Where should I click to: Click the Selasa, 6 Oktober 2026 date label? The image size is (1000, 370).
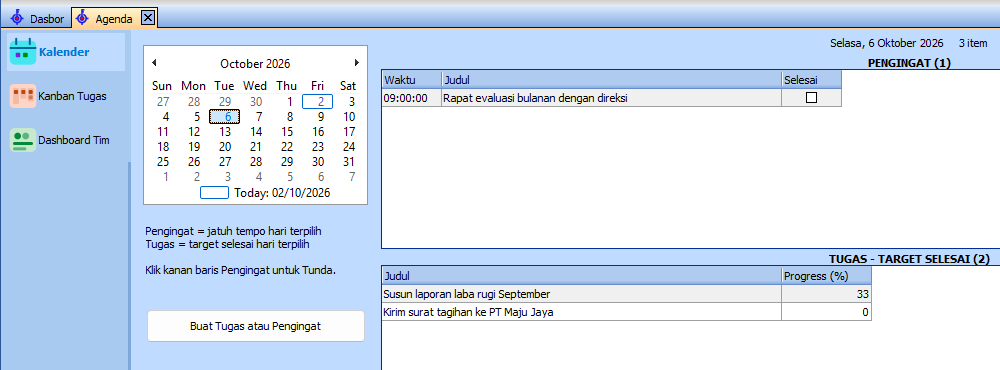coord(886,43)
